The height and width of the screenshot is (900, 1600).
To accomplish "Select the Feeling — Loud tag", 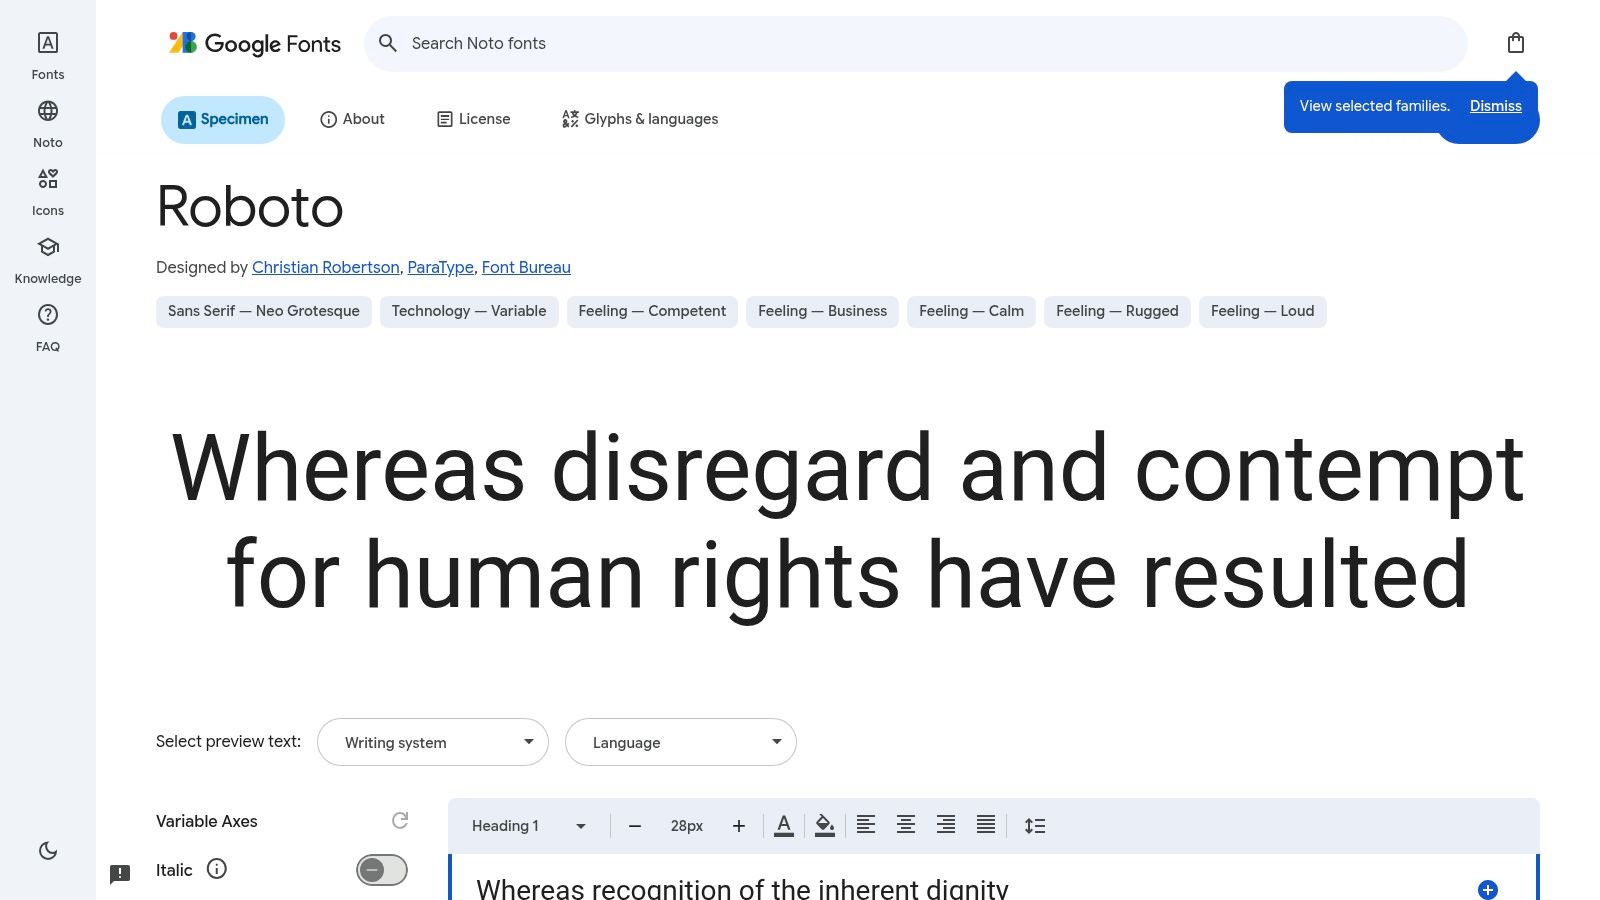I will pos(1262,311).
